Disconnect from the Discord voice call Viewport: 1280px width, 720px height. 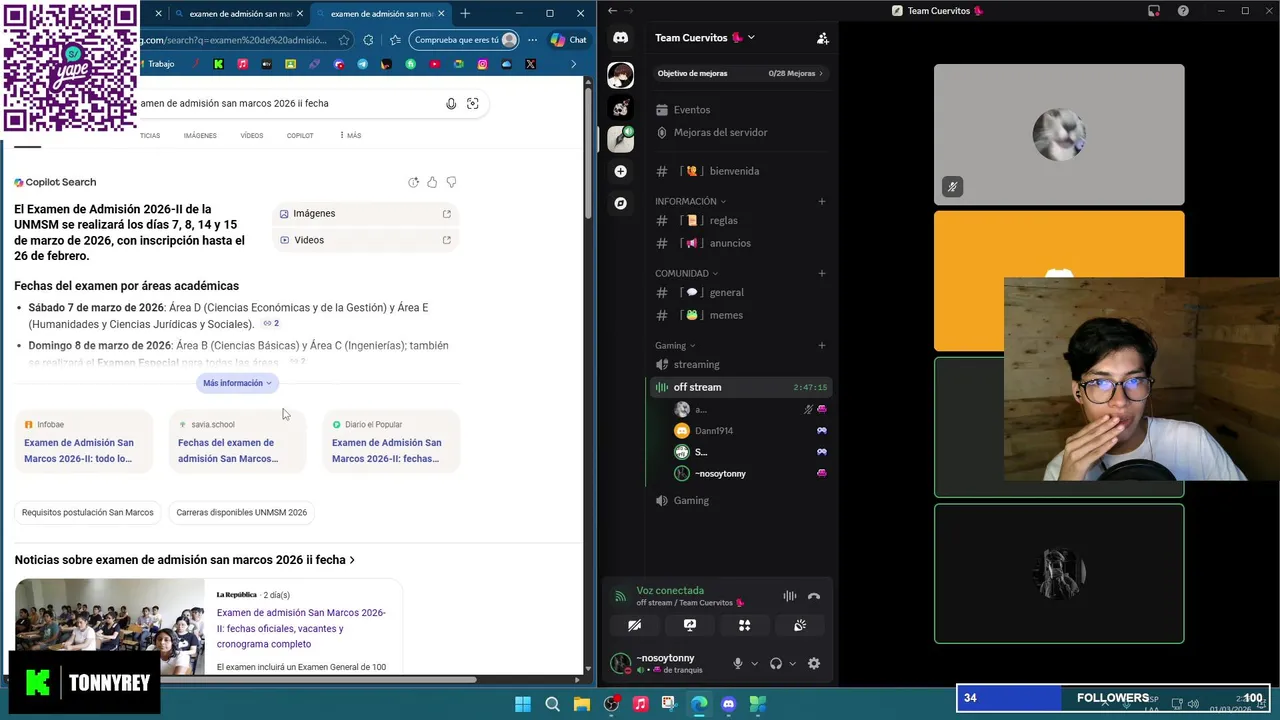814,596
